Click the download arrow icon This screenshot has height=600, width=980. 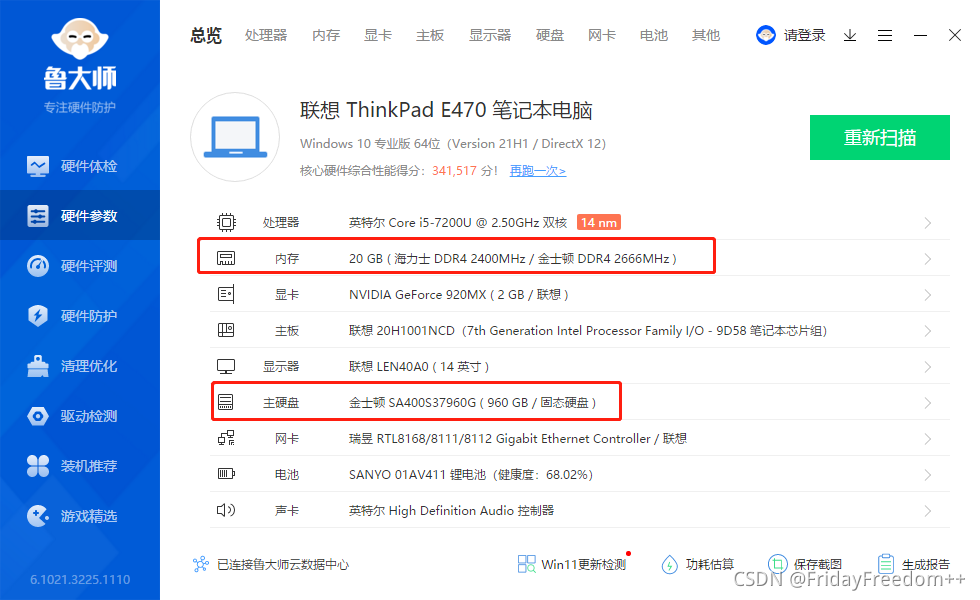850,36
